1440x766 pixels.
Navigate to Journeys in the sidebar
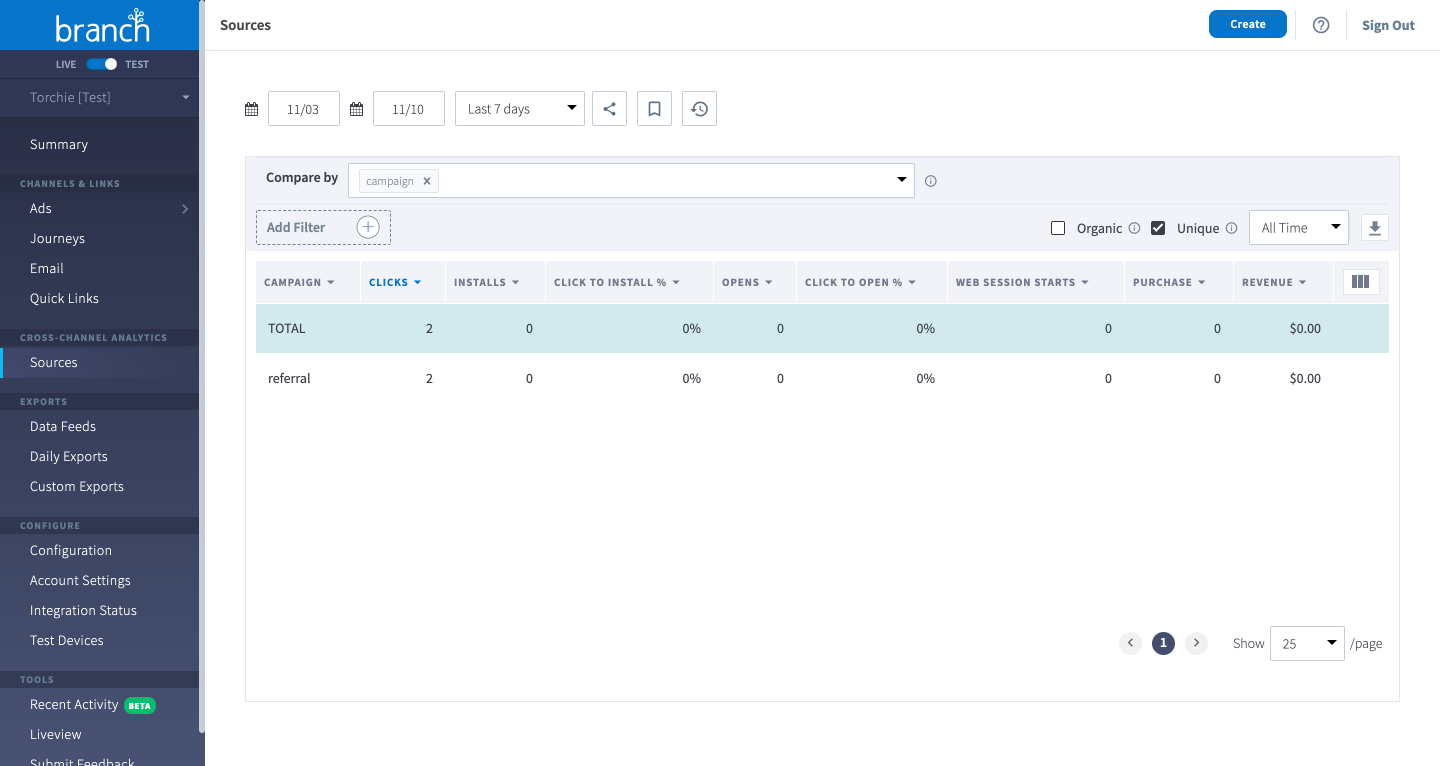(57, 238)
